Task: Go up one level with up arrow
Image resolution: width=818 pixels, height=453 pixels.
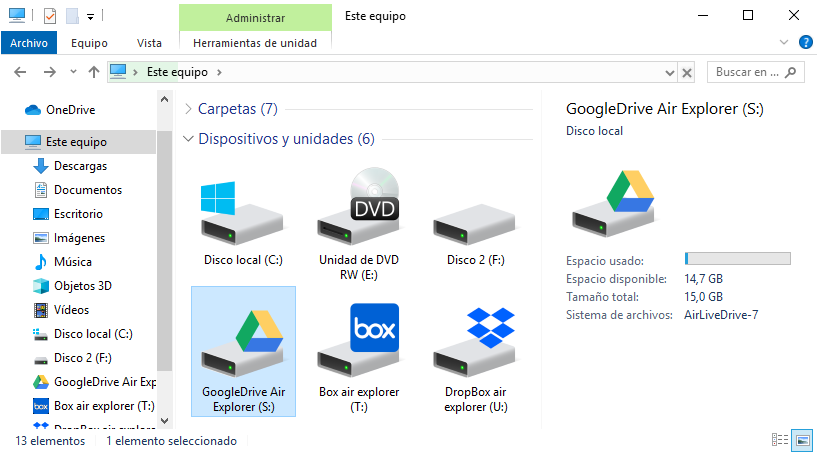Action: (94, 72)
